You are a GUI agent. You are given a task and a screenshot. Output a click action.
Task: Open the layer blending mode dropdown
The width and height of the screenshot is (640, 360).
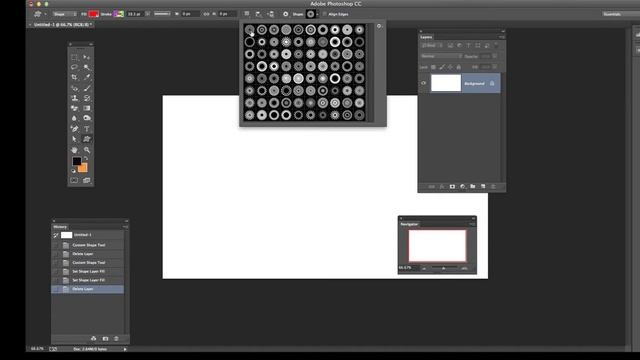pos(441,56)
